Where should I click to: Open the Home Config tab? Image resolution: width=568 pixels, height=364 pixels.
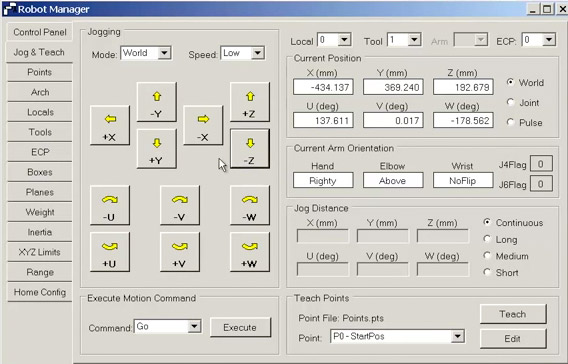[39, 292]
